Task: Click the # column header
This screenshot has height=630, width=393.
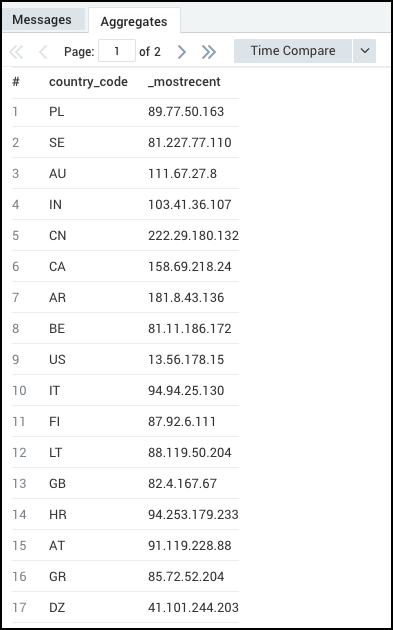Action: [16, 82]
